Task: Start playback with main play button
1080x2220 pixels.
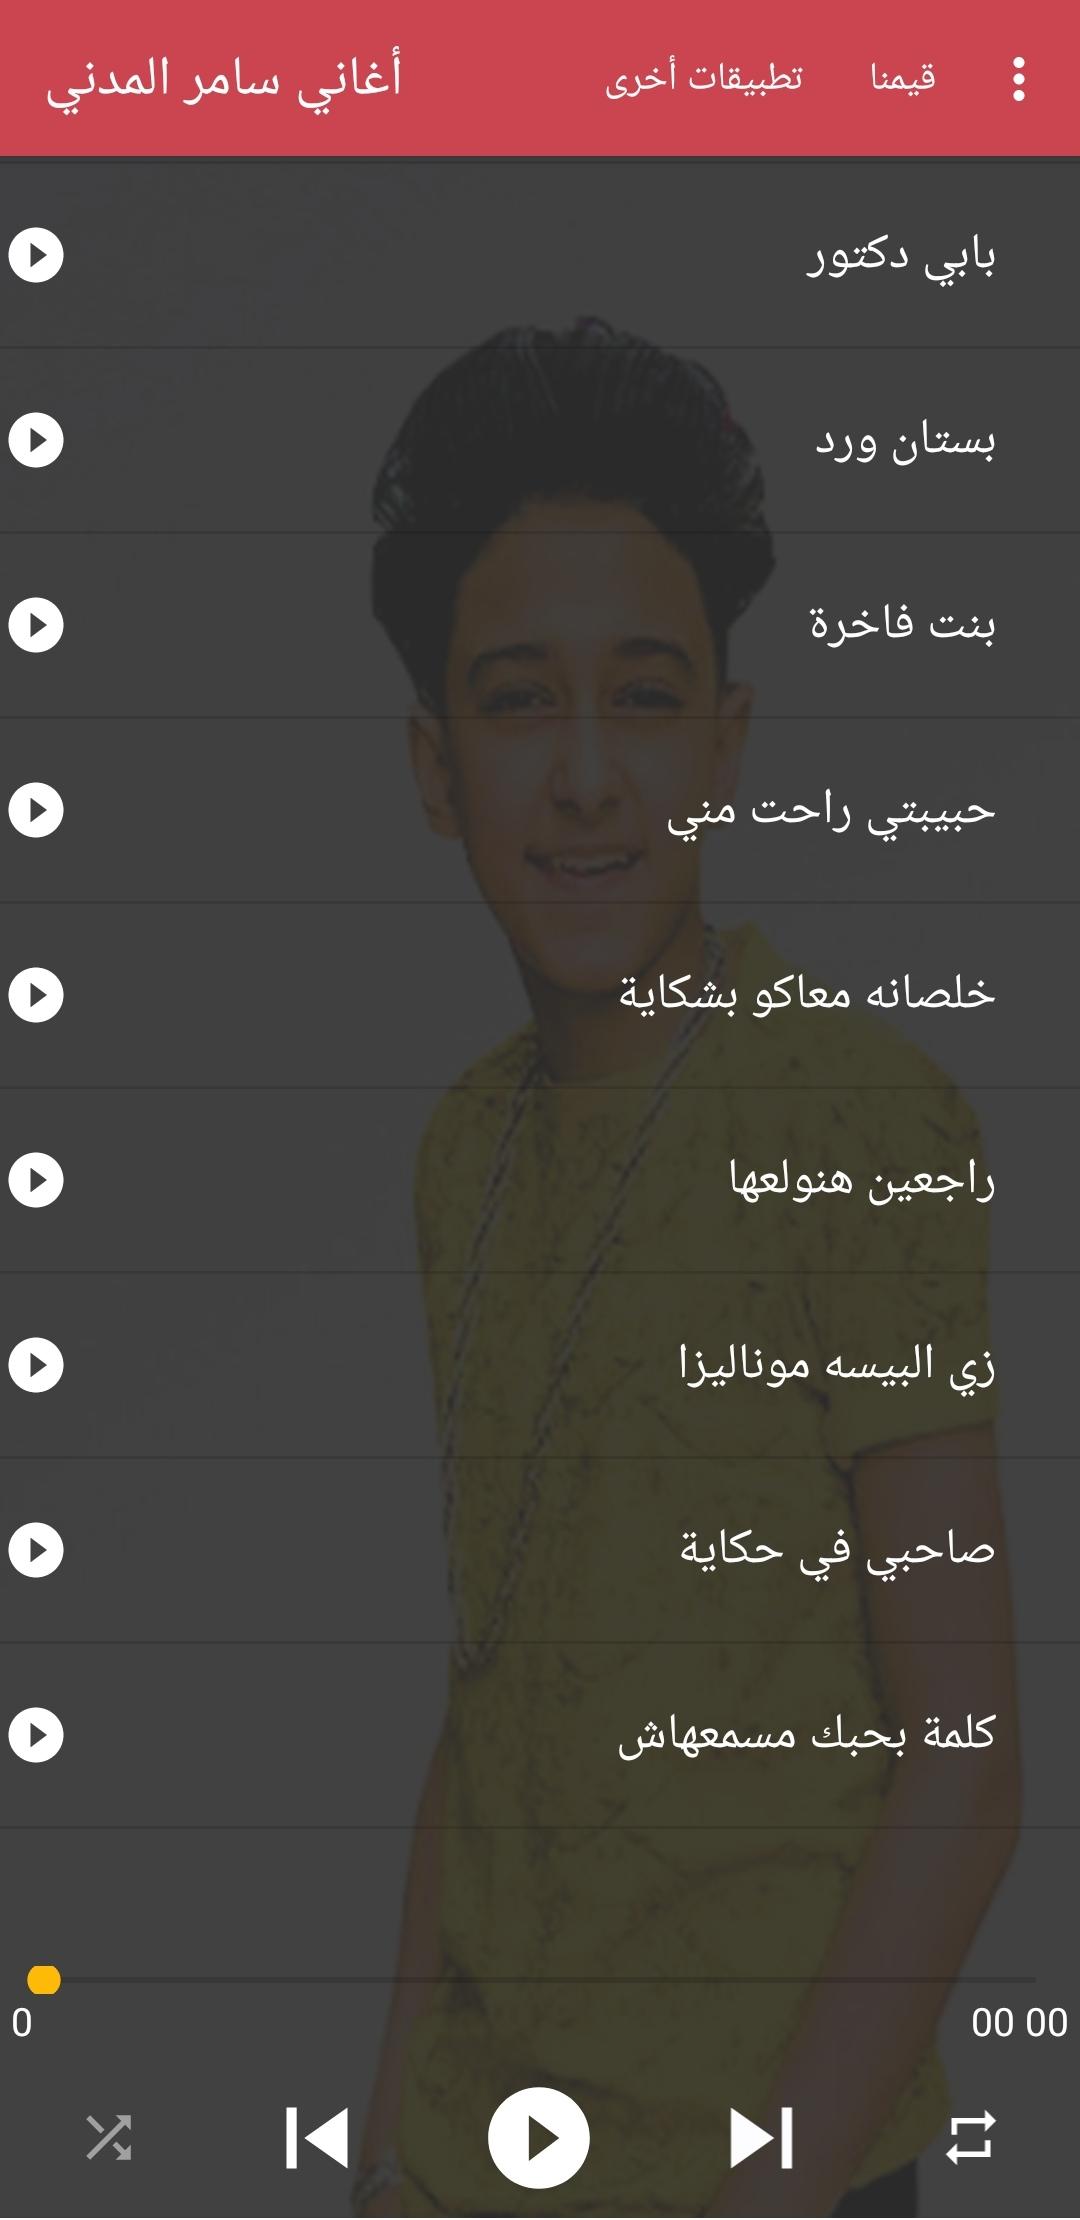Action: 539,2138
